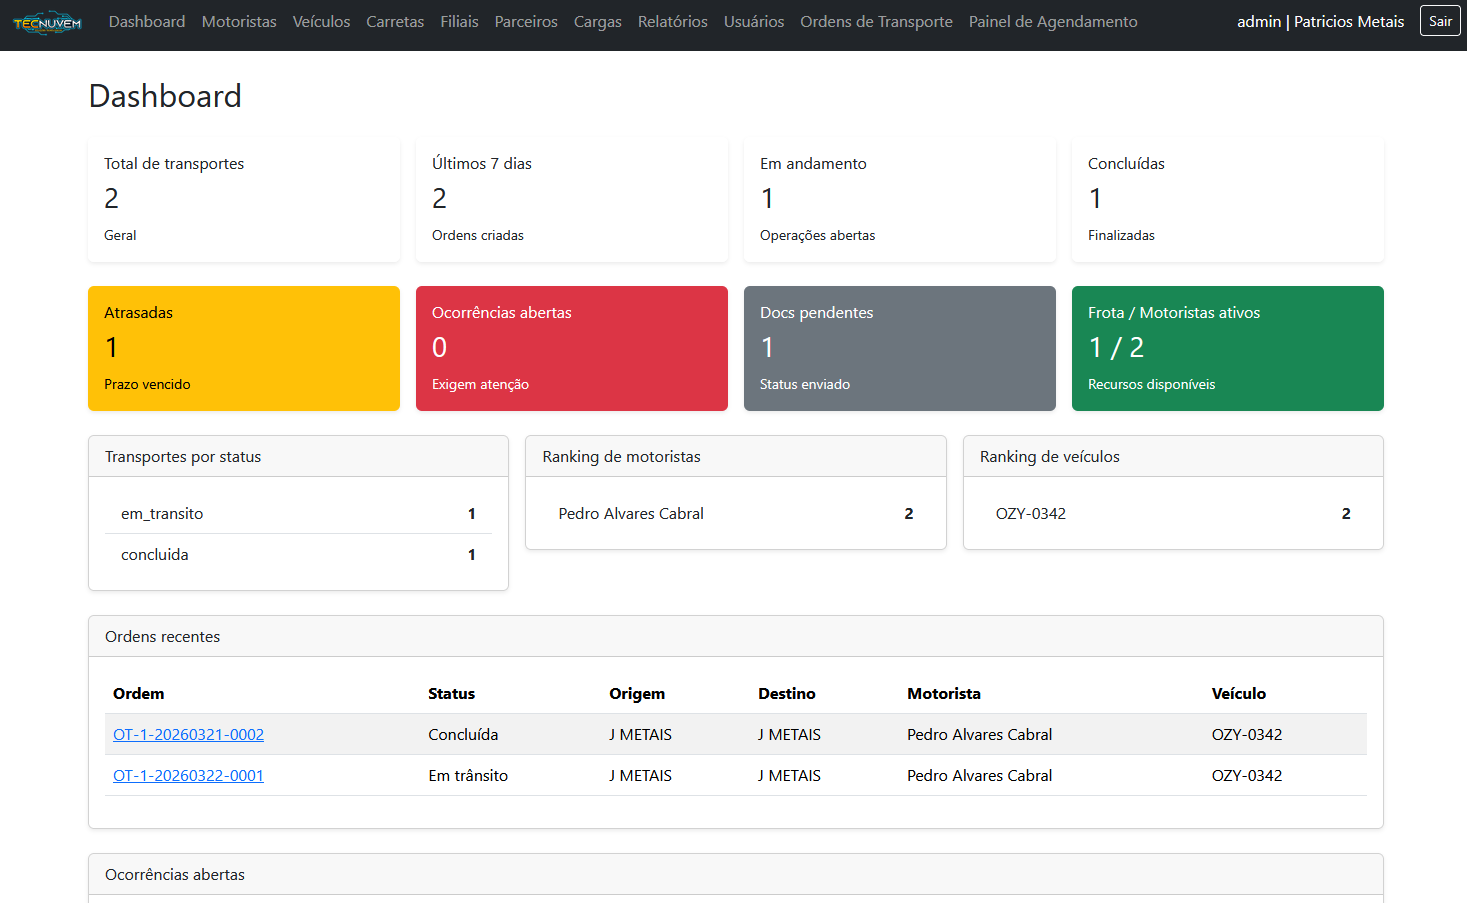The width and height of the screenshot is (1467, 903).
Task: Open the Relatórios page
Action: pyautogui.click(x=672, y=22)
